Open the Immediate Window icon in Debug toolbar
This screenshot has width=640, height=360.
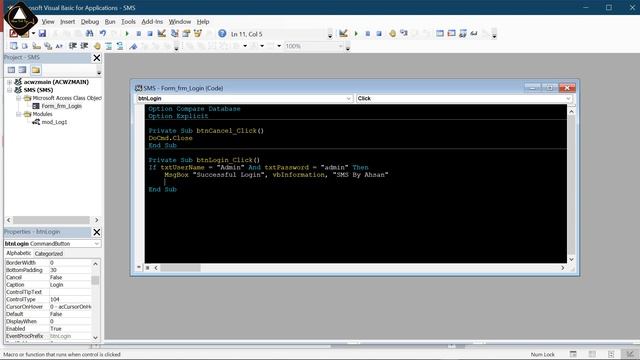click(451, 33)
